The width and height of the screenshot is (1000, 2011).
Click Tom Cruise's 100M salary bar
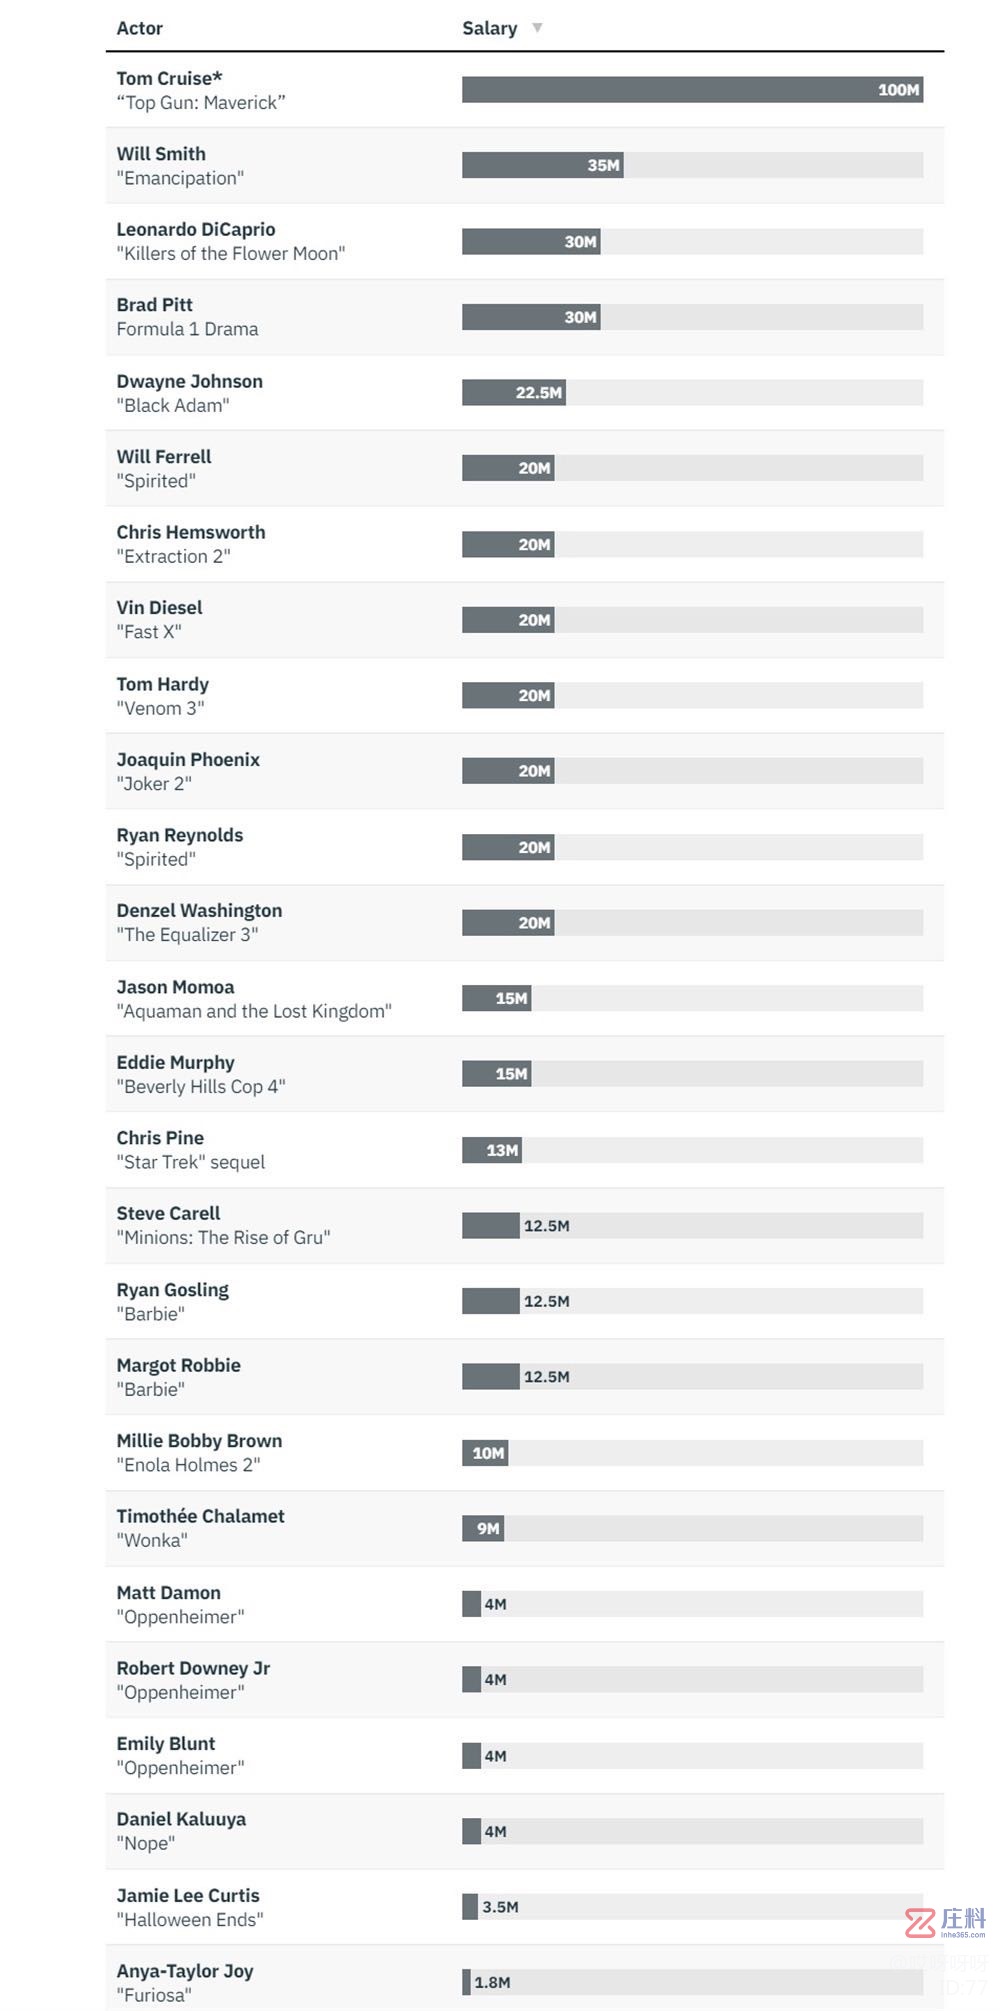coord(691,90)
